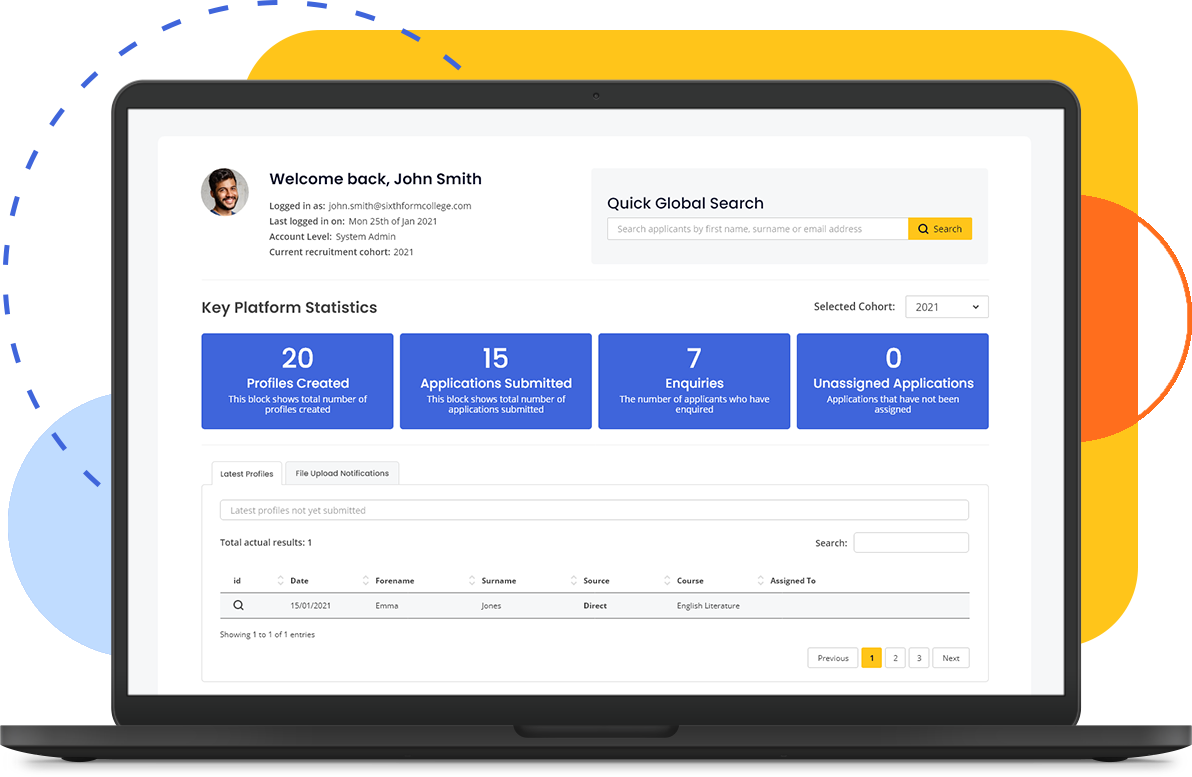Expand the Selected Cohort 2021 dropdown
Viewport: 1192px width, 777px height.
pyautogui.click(x=946, y=307)
